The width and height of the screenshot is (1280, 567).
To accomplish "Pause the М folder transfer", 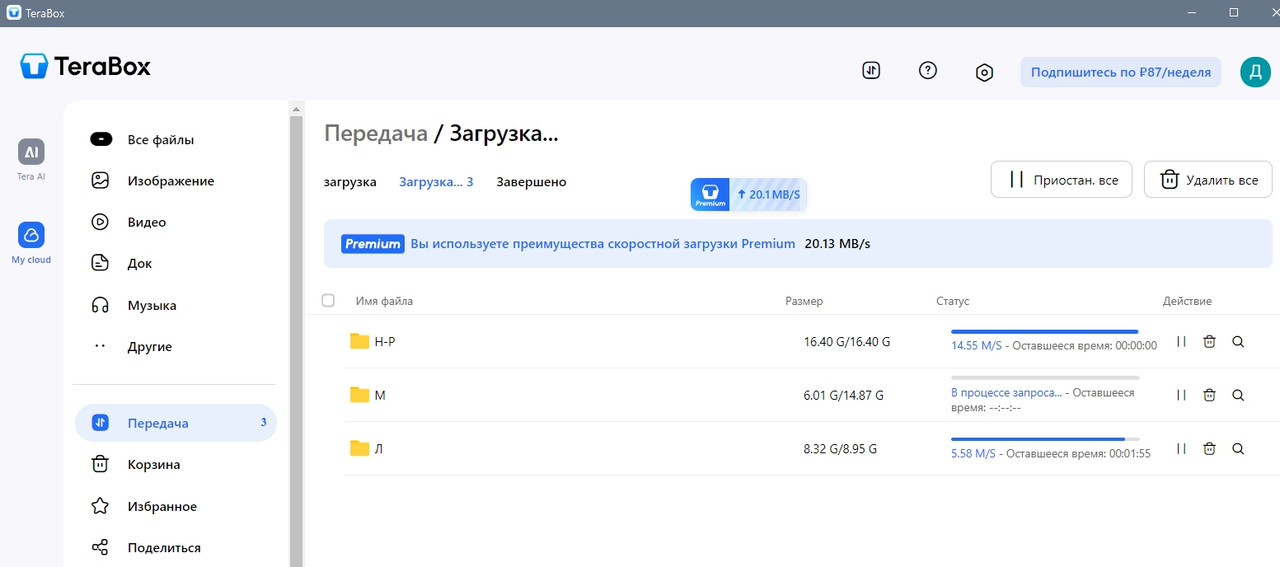I will tap(1181, 395).
